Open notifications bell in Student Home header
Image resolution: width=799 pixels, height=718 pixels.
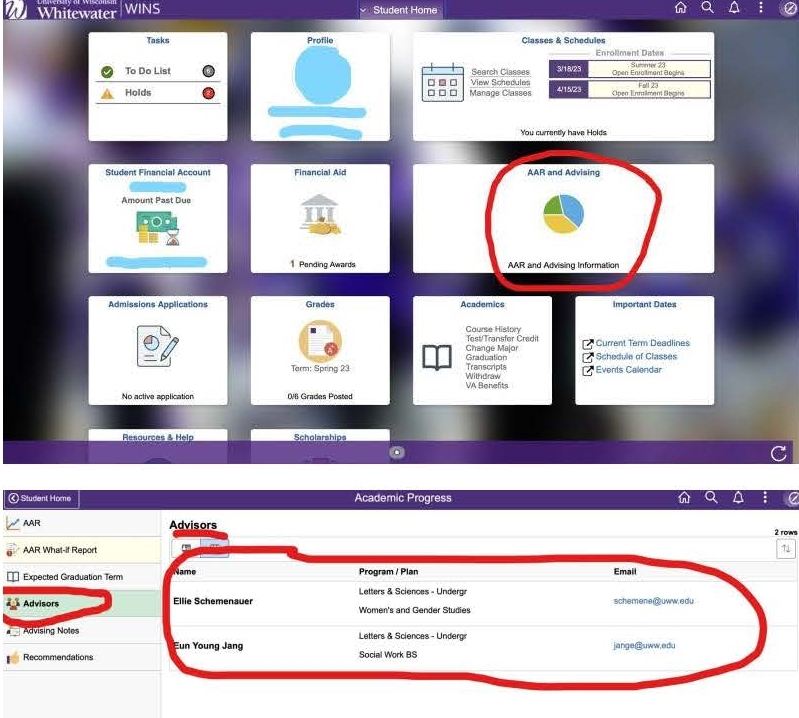pos(734,7)
